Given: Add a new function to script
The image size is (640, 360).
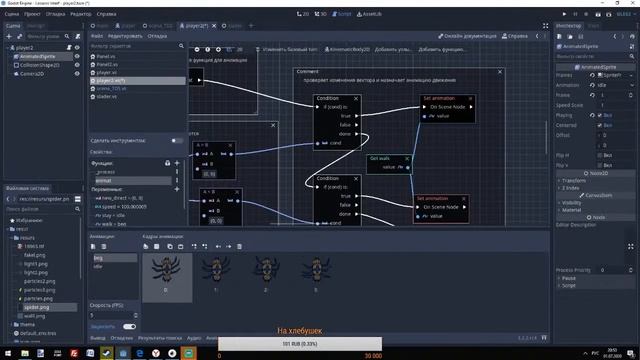Looking at the screenshot, I should pos(177,163).
